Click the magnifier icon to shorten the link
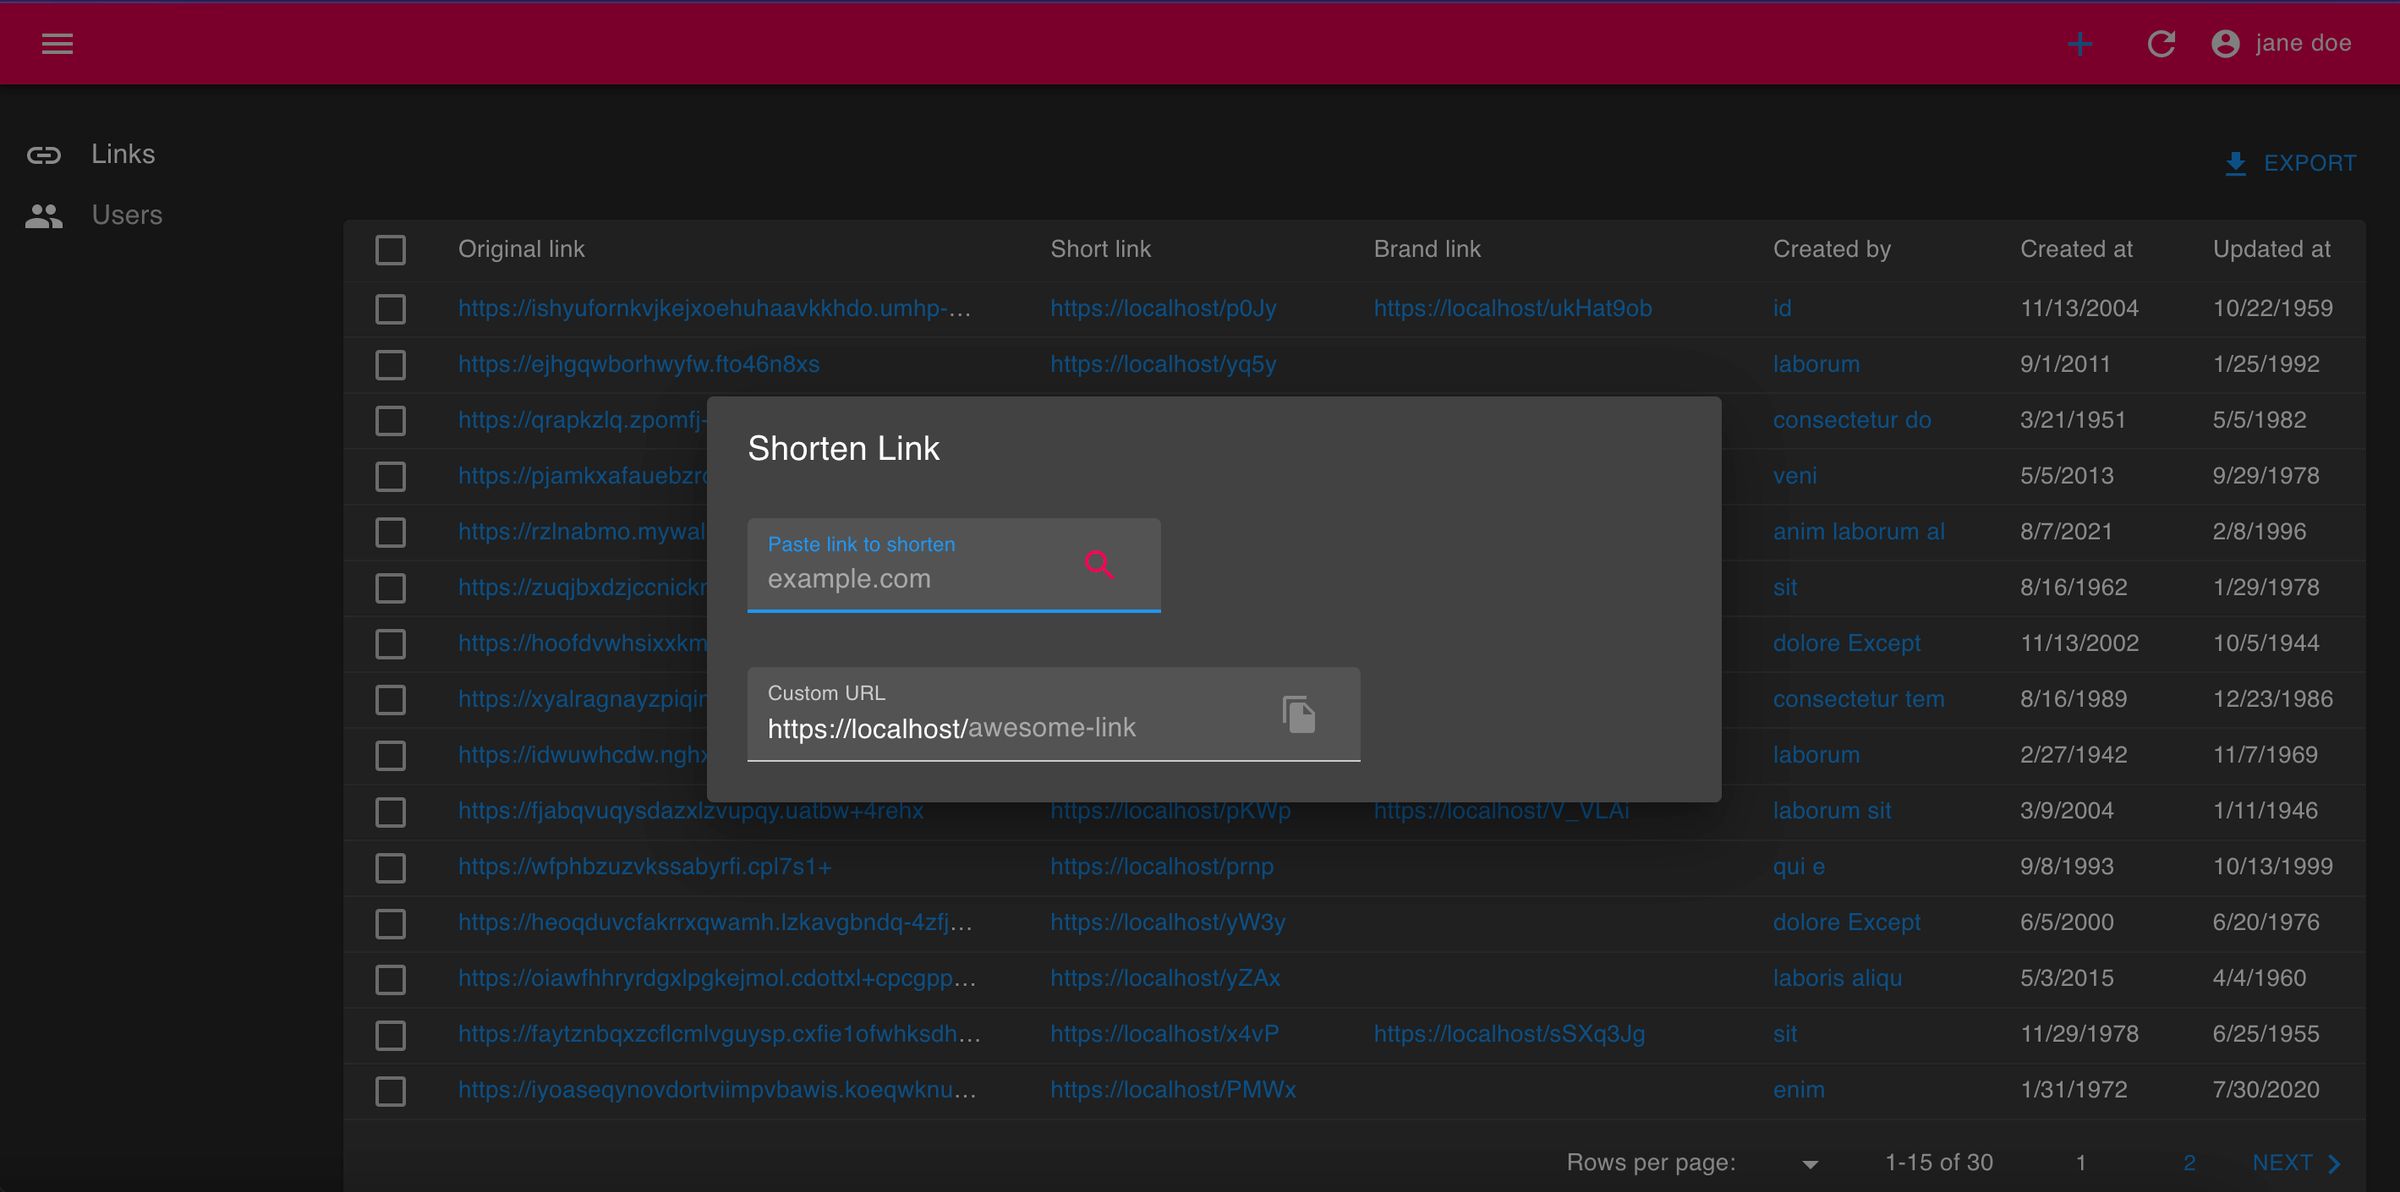2400x1192 pixels. point(1100,565)
